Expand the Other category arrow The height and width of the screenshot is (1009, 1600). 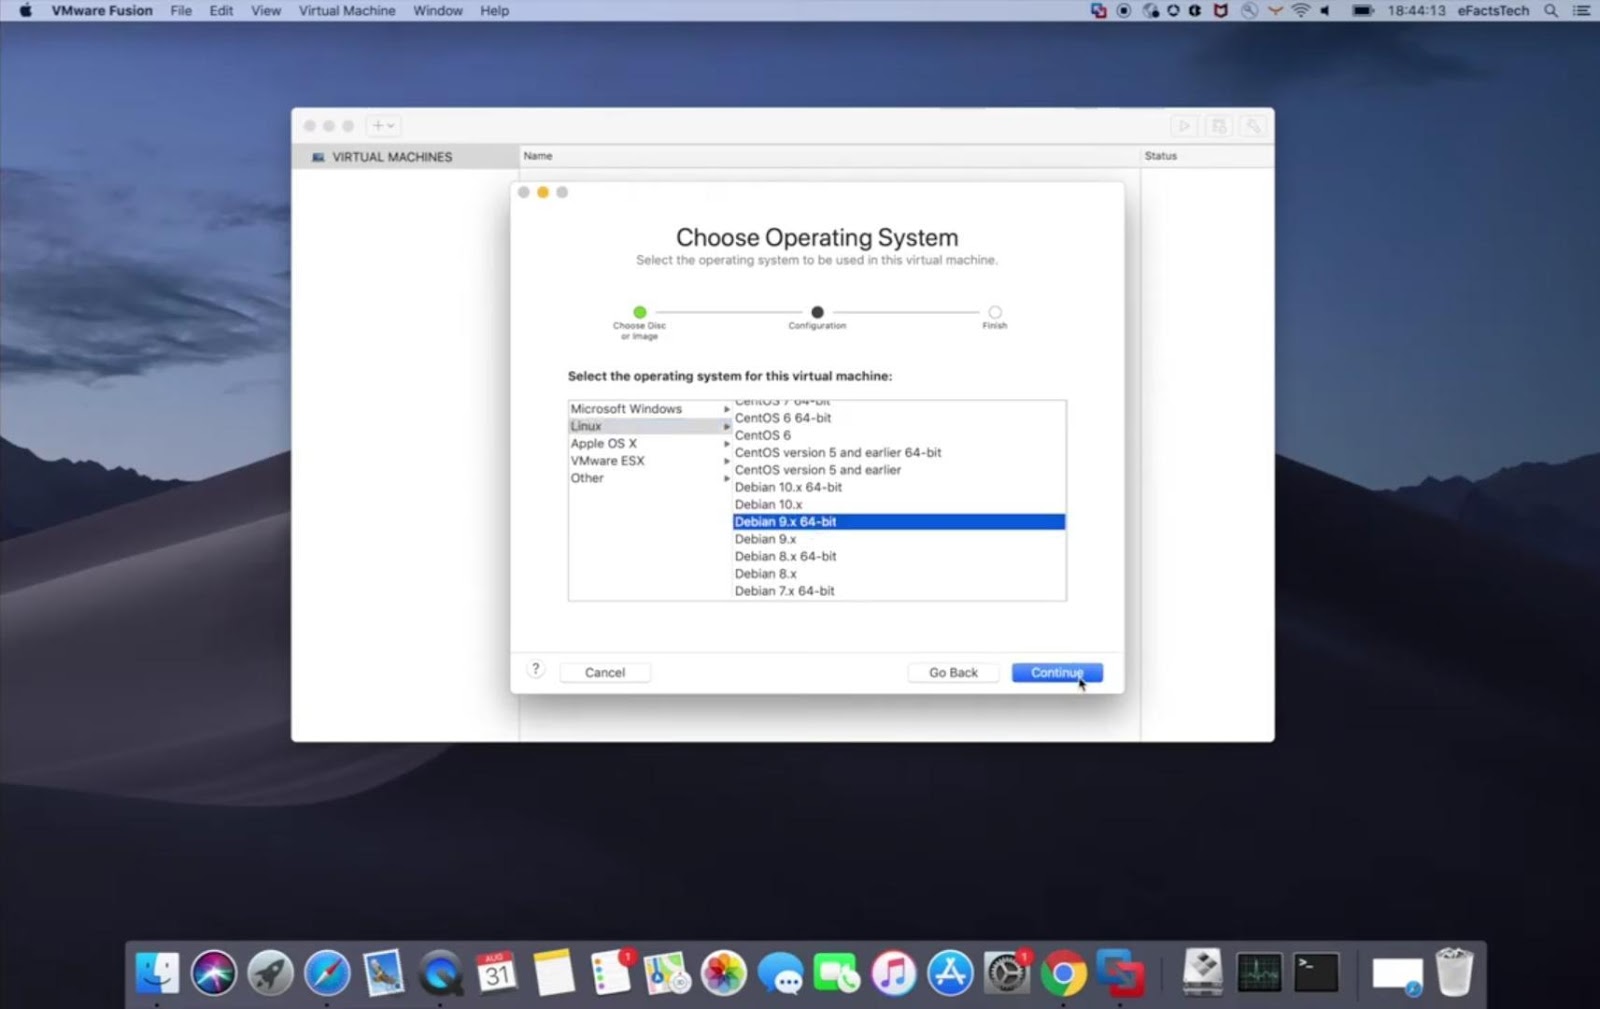coord(726,478)
